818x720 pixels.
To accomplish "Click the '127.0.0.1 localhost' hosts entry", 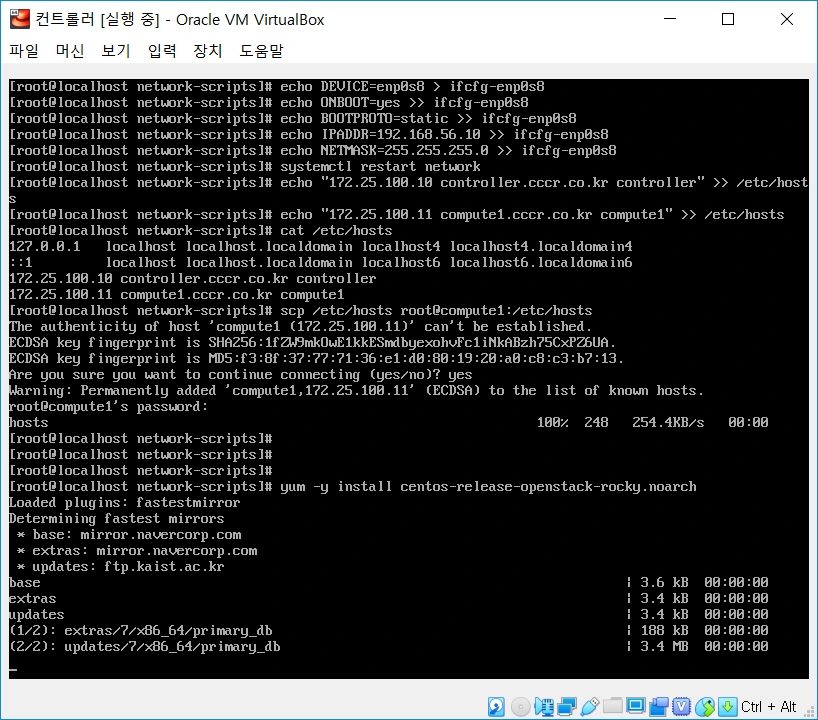I will point(320,247).
